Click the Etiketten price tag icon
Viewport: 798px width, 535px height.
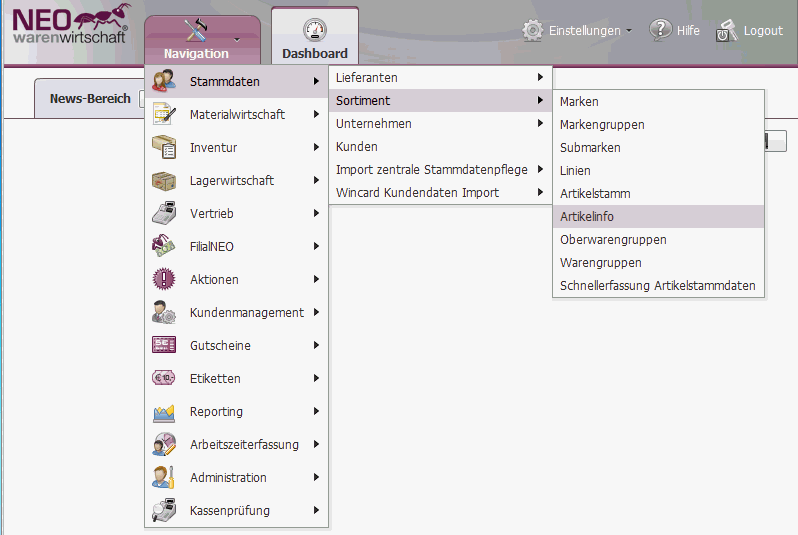pos(164,378)
